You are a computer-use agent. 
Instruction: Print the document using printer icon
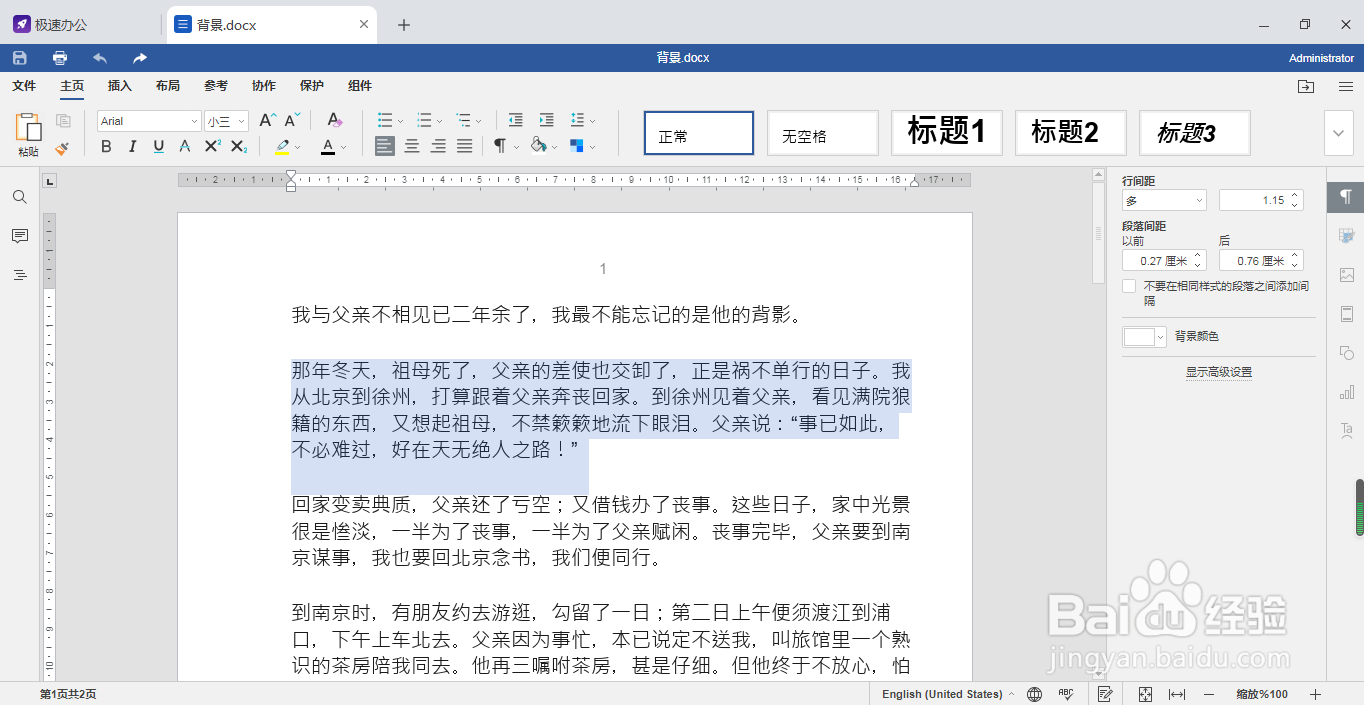tap(60, 58)
